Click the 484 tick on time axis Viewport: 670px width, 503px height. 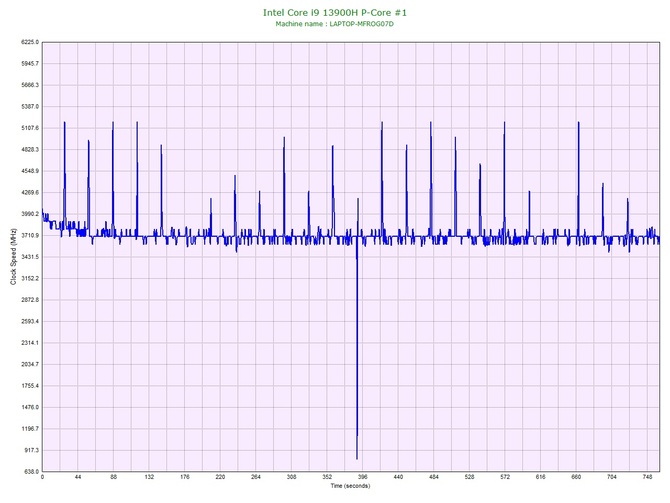coord(434,477)
